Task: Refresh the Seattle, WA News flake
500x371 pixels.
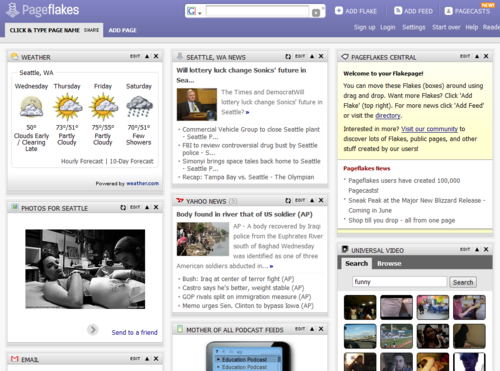Action: point(288,57)
